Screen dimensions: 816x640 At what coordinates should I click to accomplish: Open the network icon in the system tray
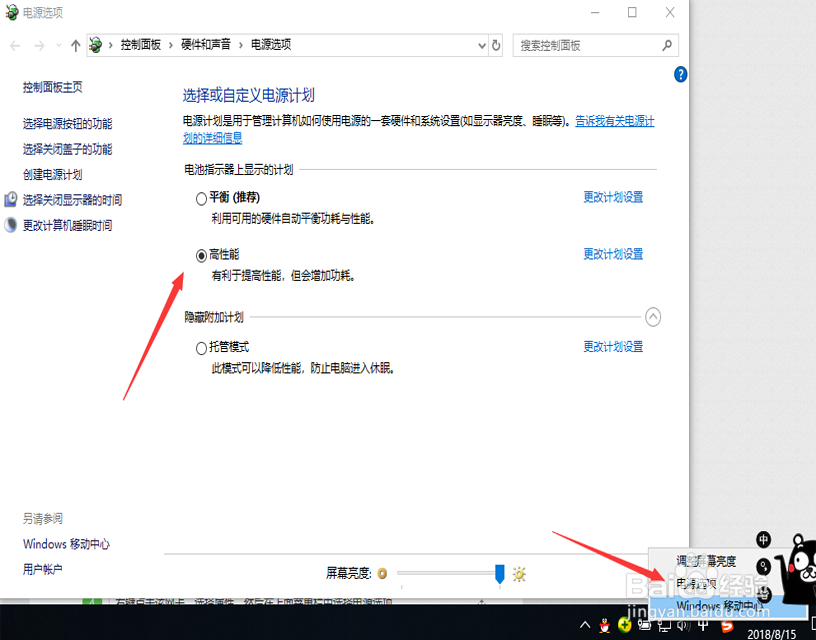point(663,626)
